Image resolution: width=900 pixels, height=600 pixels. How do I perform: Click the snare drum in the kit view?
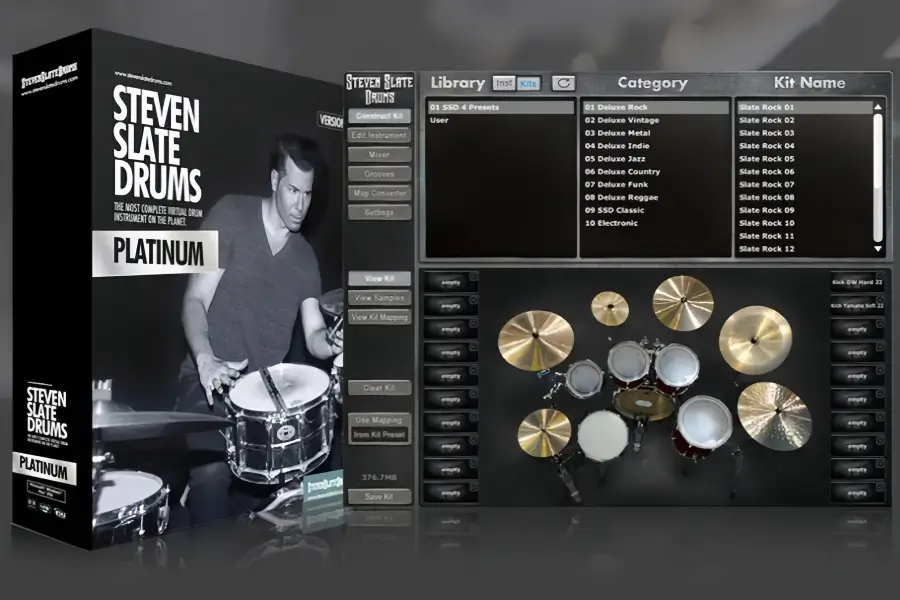tap(604, 436)
